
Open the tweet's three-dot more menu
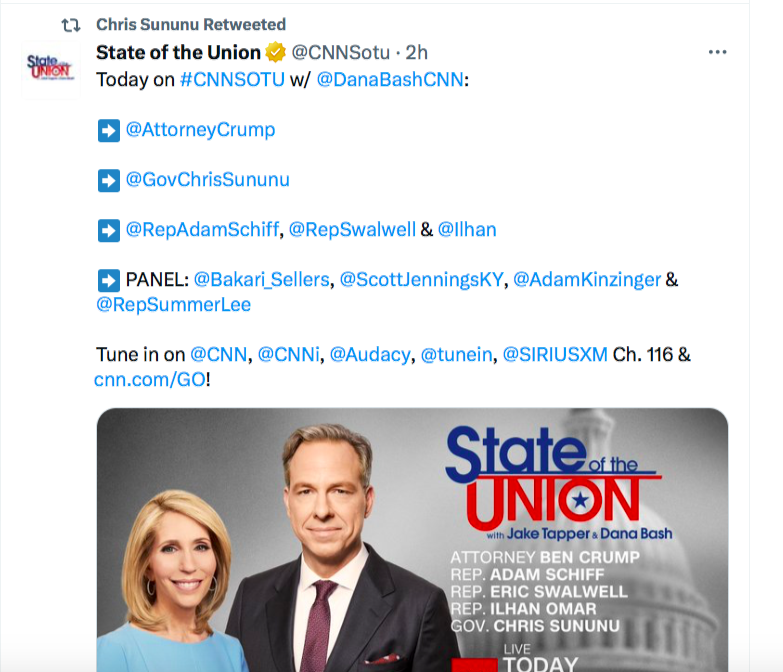pyautogui.click(x=717, y=53)
